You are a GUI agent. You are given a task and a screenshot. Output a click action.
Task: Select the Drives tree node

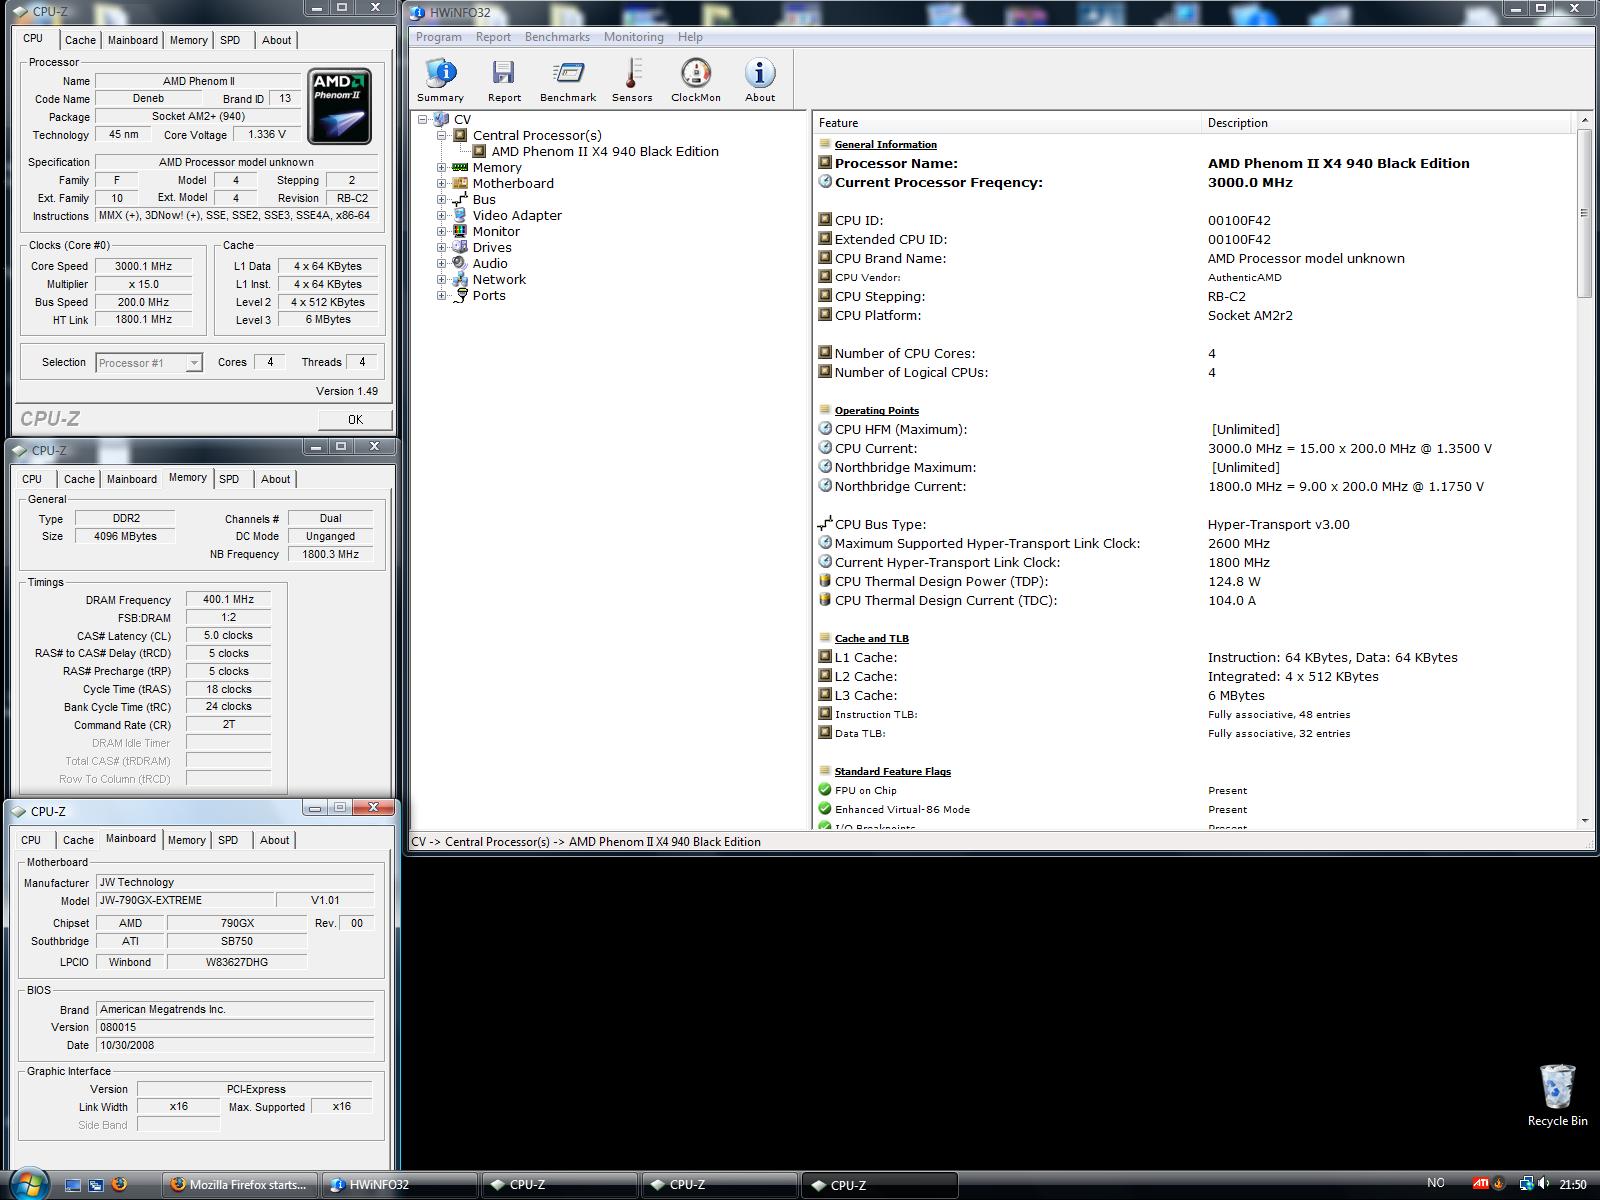492,248
